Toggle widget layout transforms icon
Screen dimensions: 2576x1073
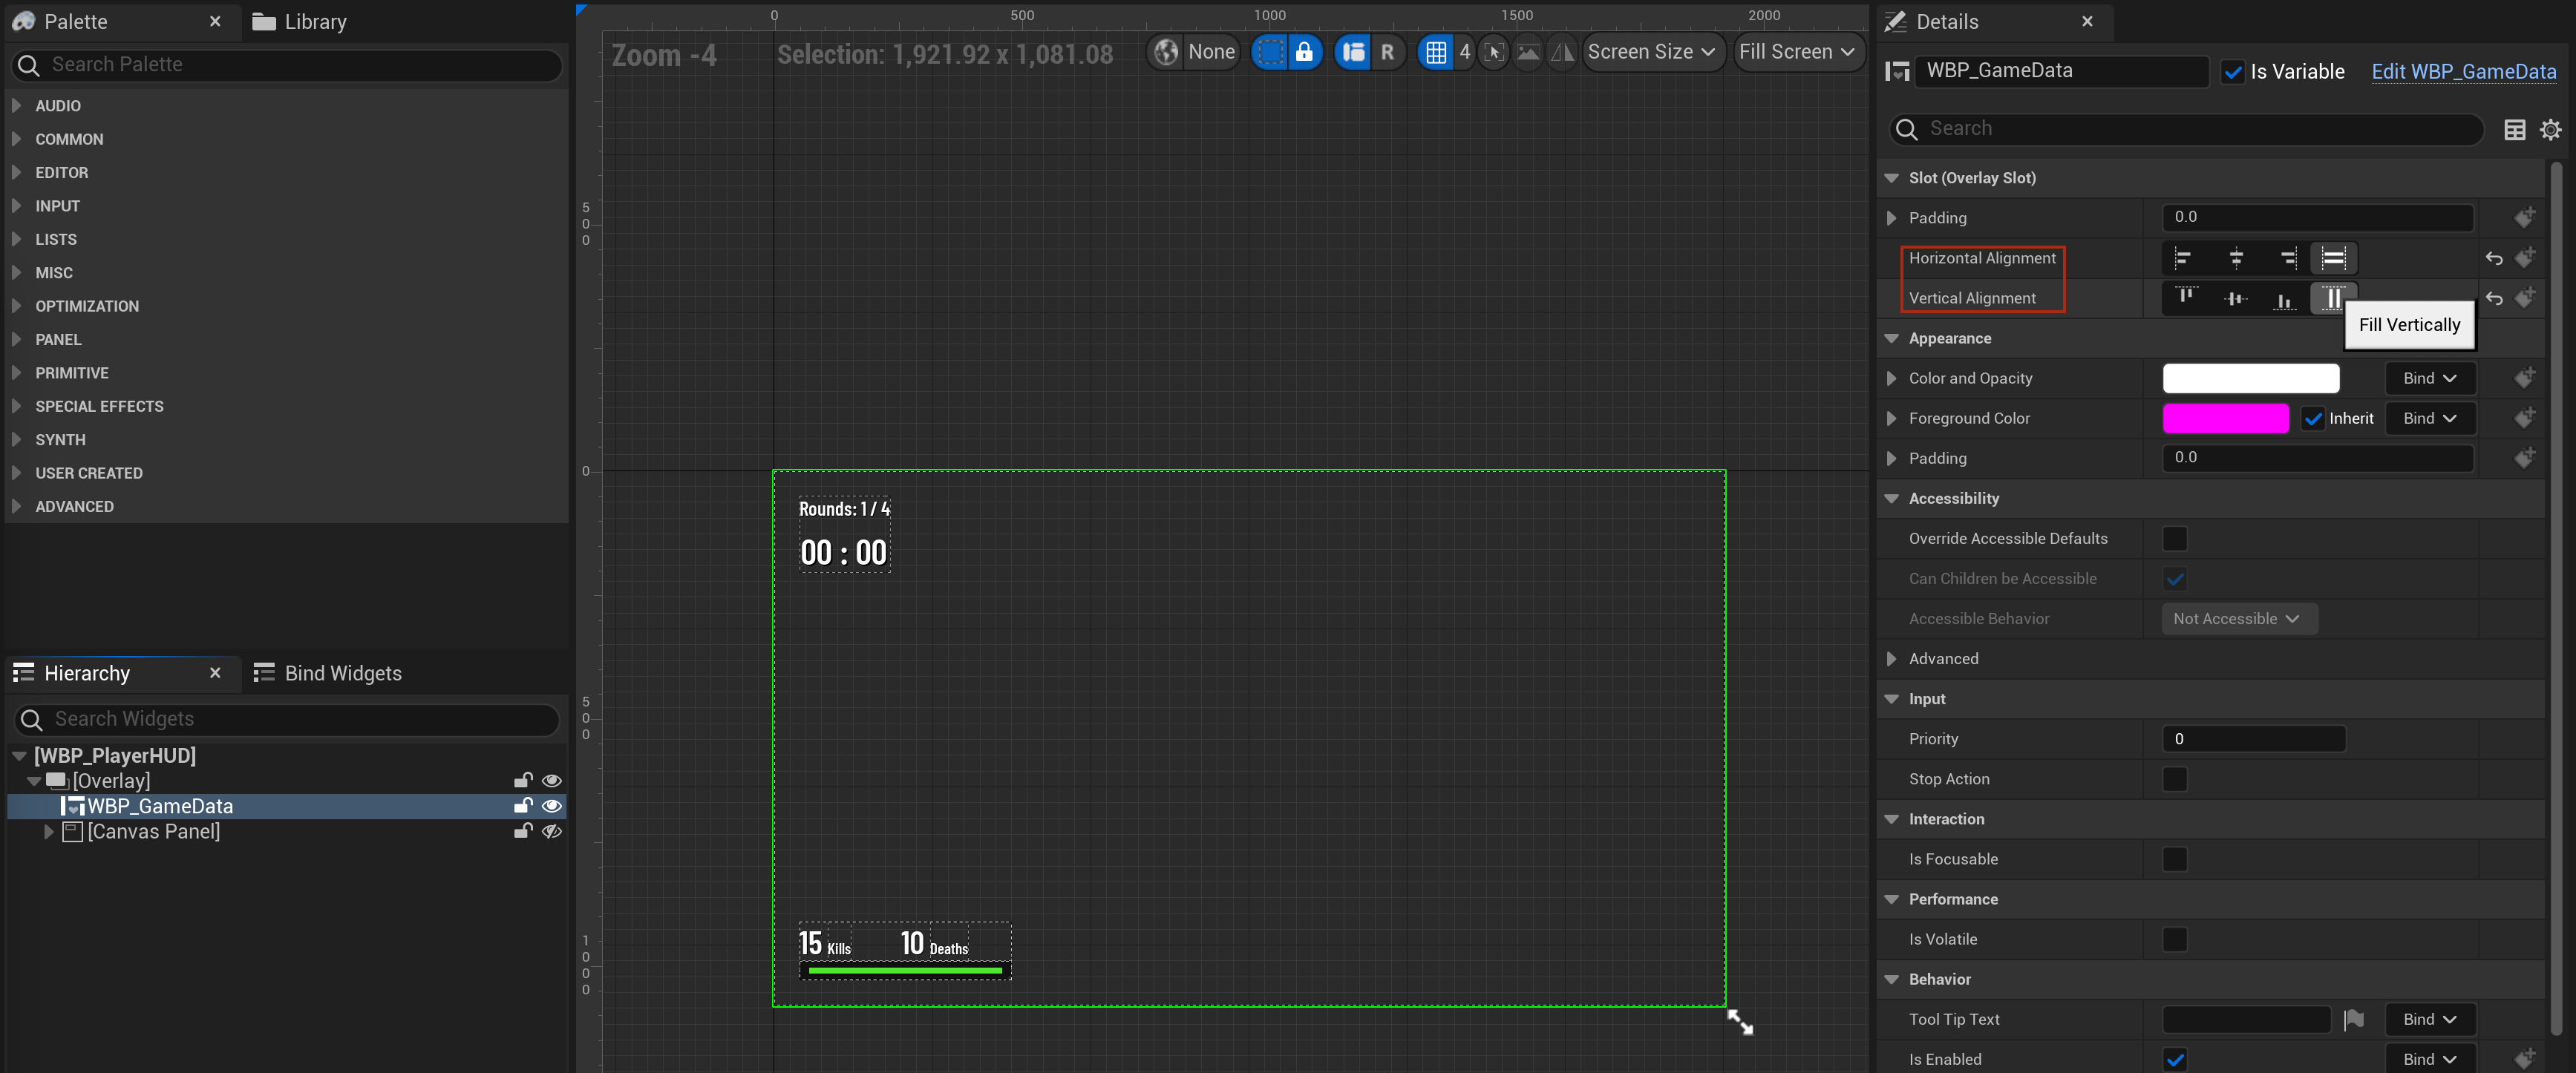[x=1354, y=52]
